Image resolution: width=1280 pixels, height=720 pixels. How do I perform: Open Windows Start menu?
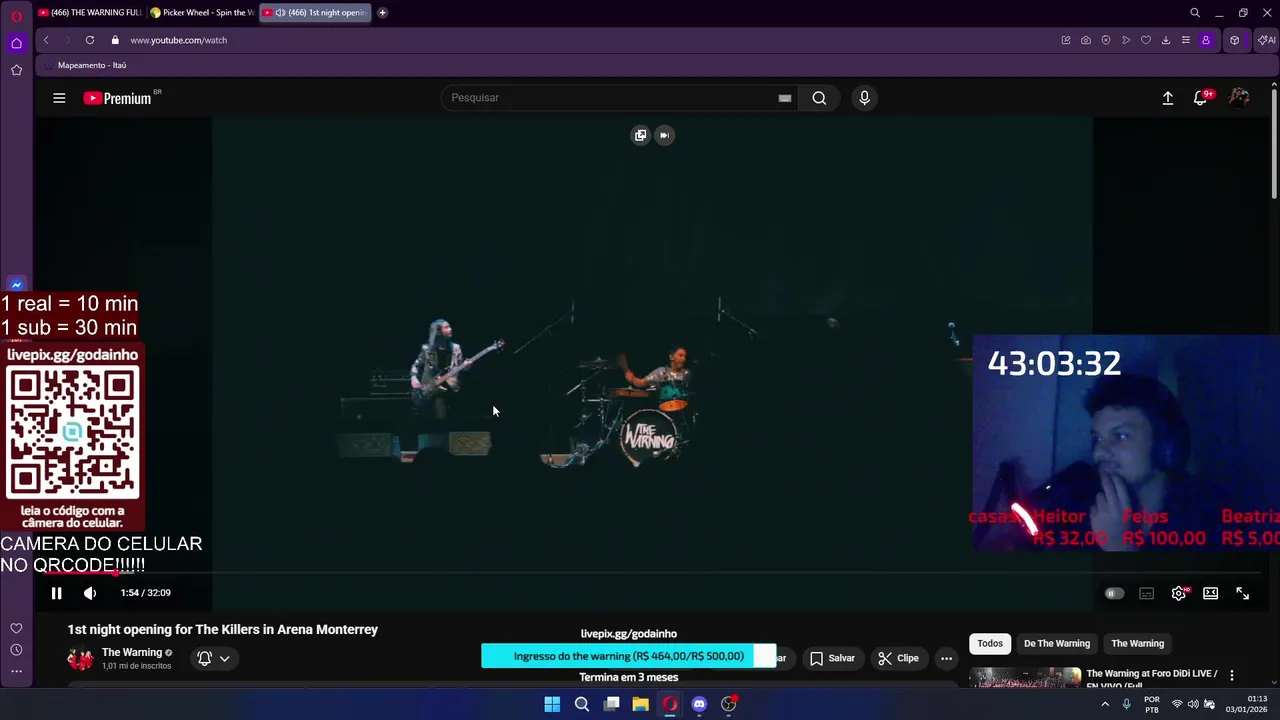pos(552,704)
